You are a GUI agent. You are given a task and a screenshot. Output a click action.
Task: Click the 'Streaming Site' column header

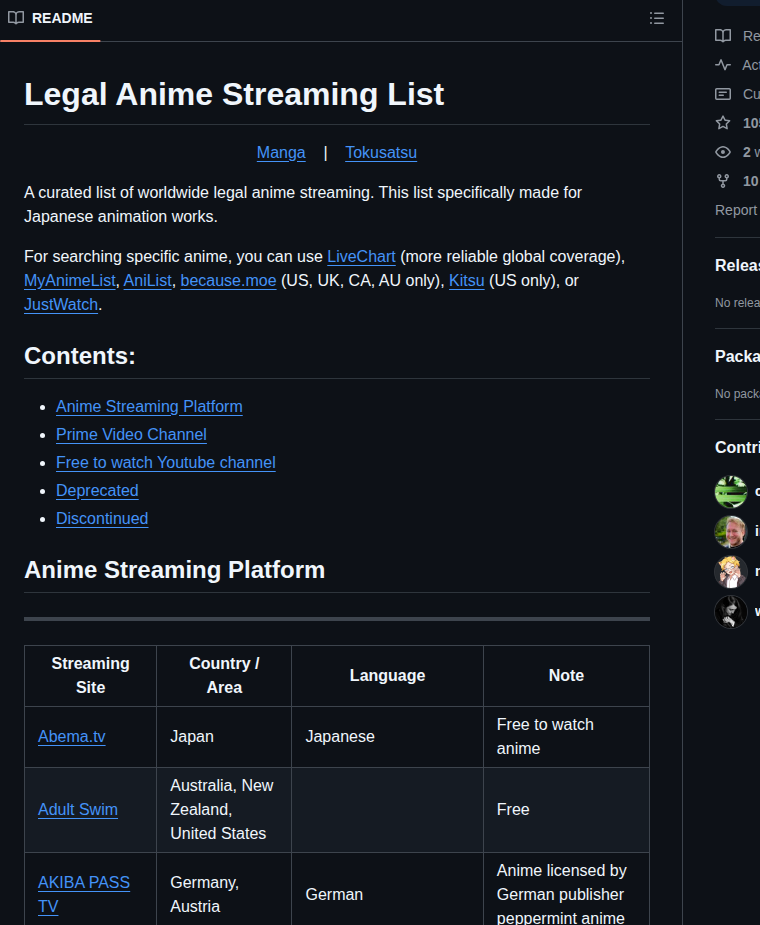(x=90, y=675)
